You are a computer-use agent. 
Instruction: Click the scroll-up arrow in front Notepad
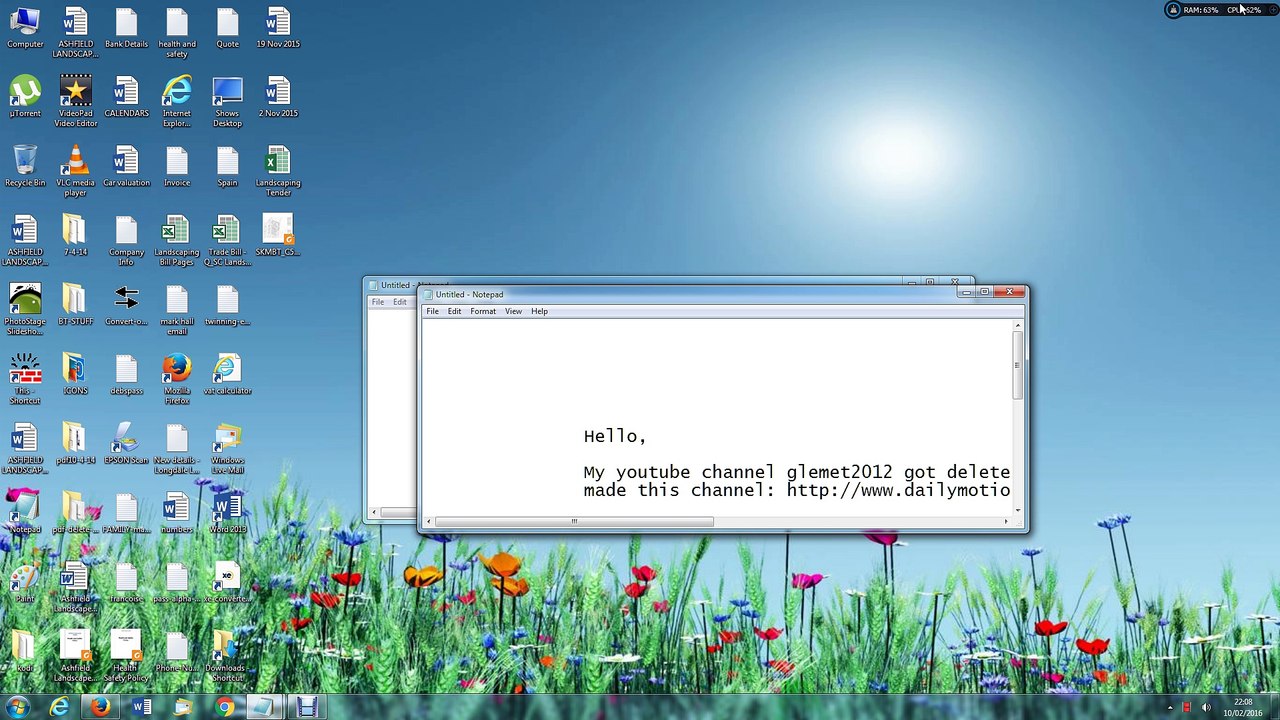pyautogui.click(x=1018, y=325)
